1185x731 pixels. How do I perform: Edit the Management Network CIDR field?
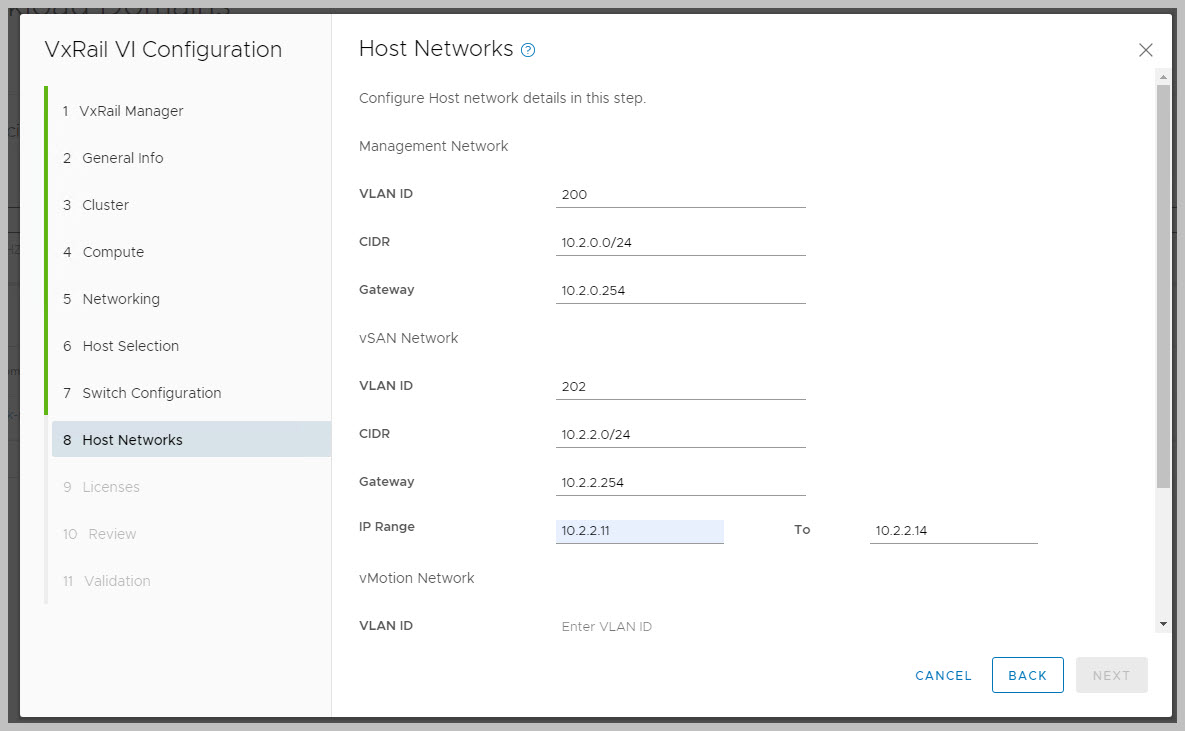680,243
